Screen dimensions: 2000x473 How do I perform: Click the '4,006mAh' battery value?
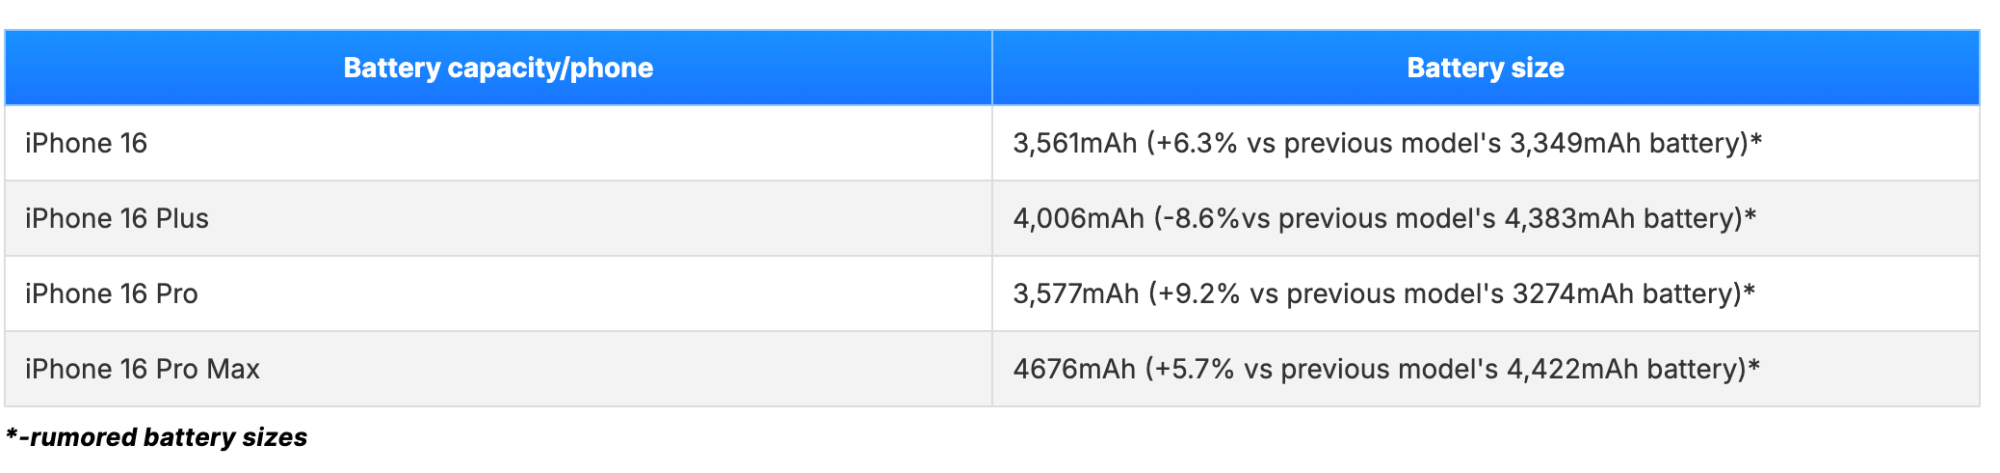point(1077,218)
